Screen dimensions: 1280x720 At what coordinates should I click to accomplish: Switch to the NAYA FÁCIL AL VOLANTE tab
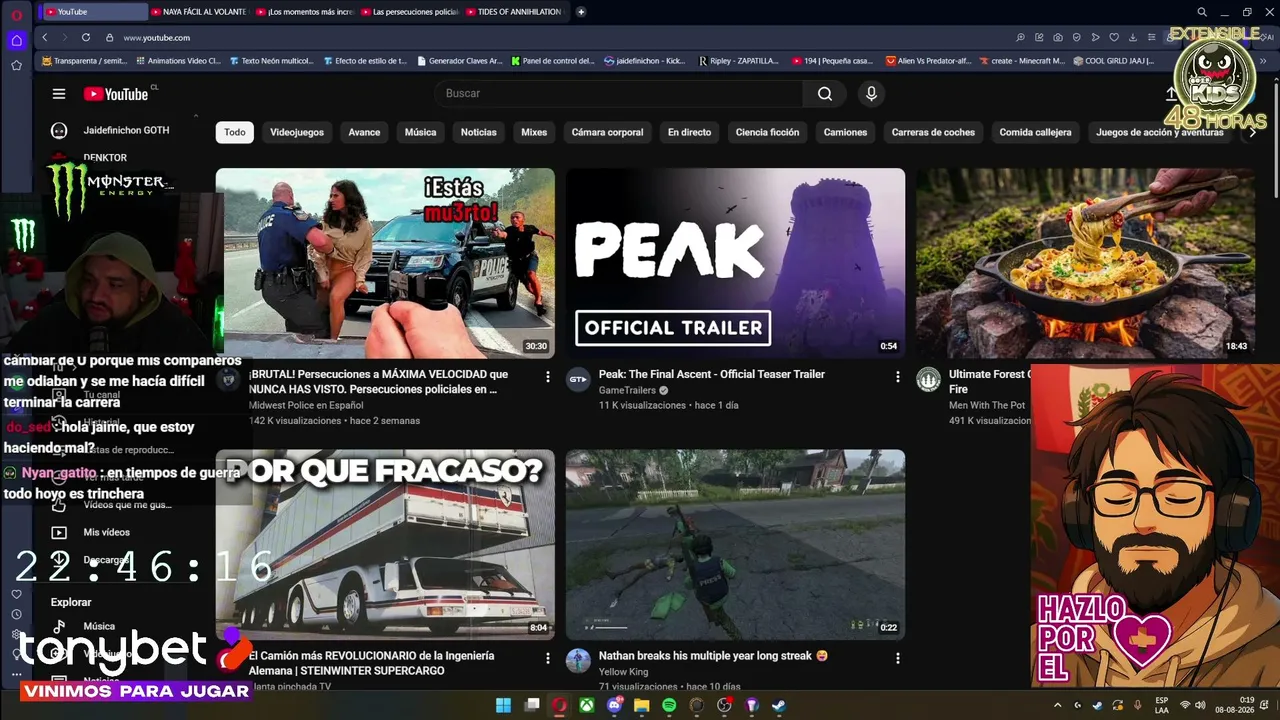pos(199,12)
